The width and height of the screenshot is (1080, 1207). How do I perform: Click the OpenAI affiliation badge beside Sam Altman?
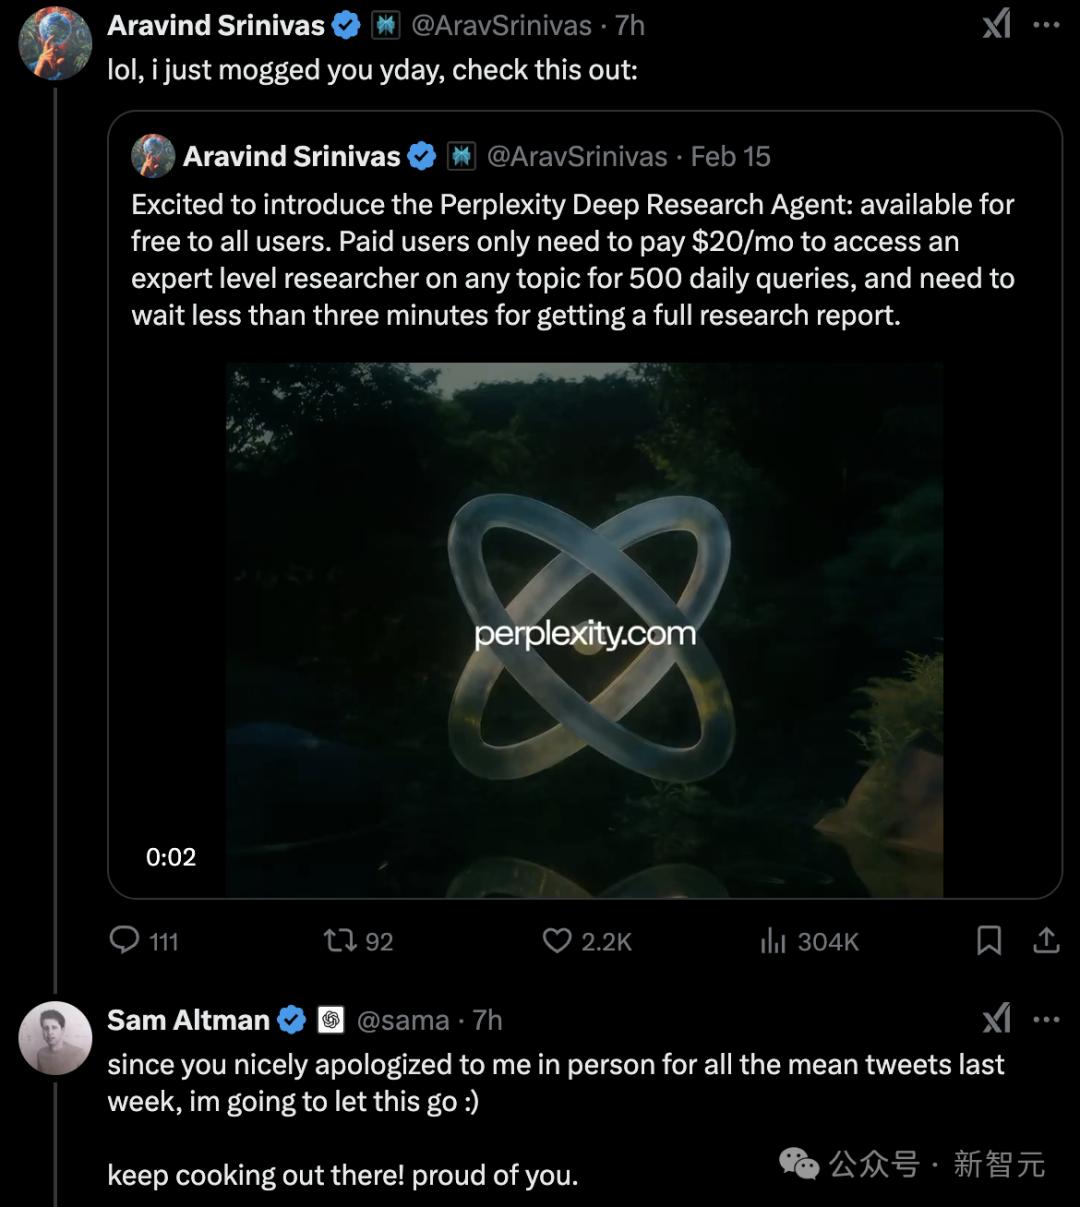tap(331, 1020)
